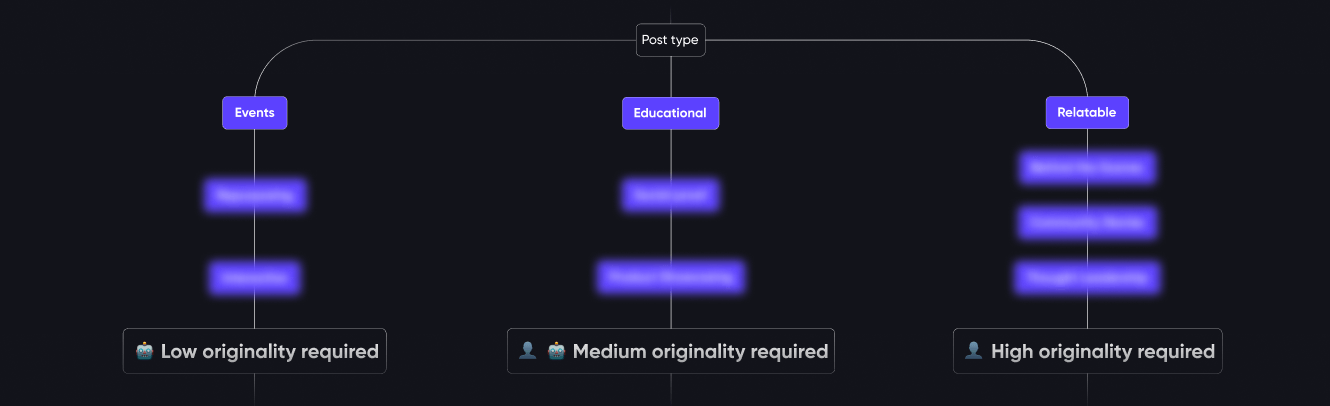Open the Educational category node

pos(670,113)
